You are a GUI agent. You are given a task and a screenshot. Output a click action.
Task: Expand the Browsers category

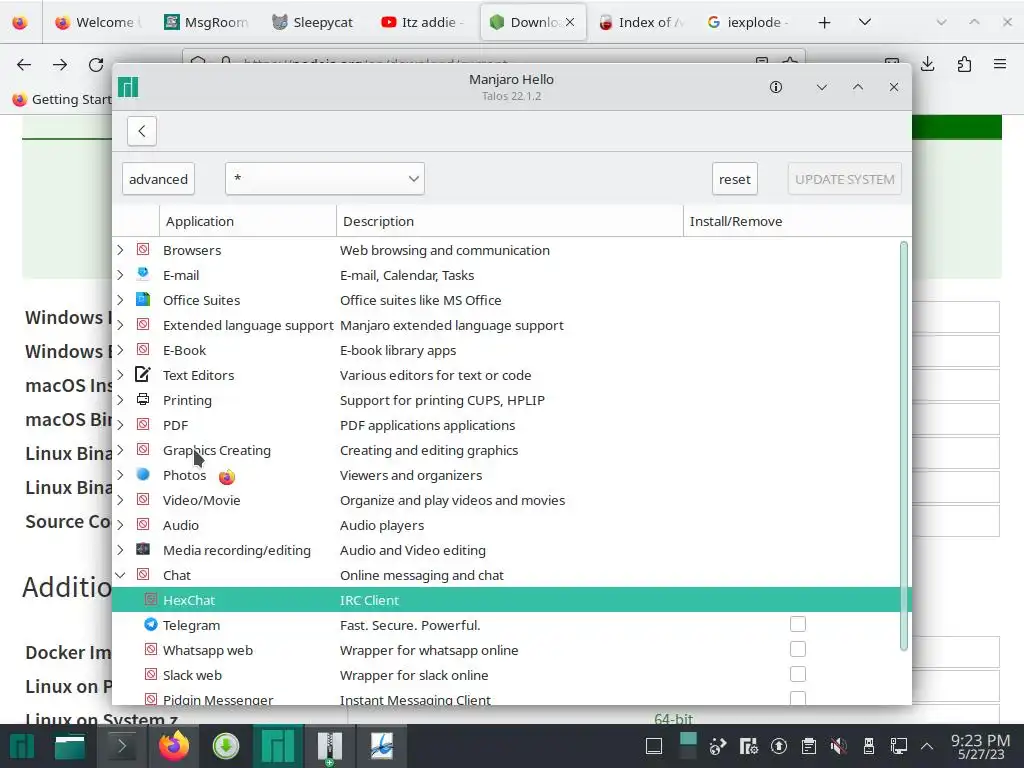pos(120,250)
